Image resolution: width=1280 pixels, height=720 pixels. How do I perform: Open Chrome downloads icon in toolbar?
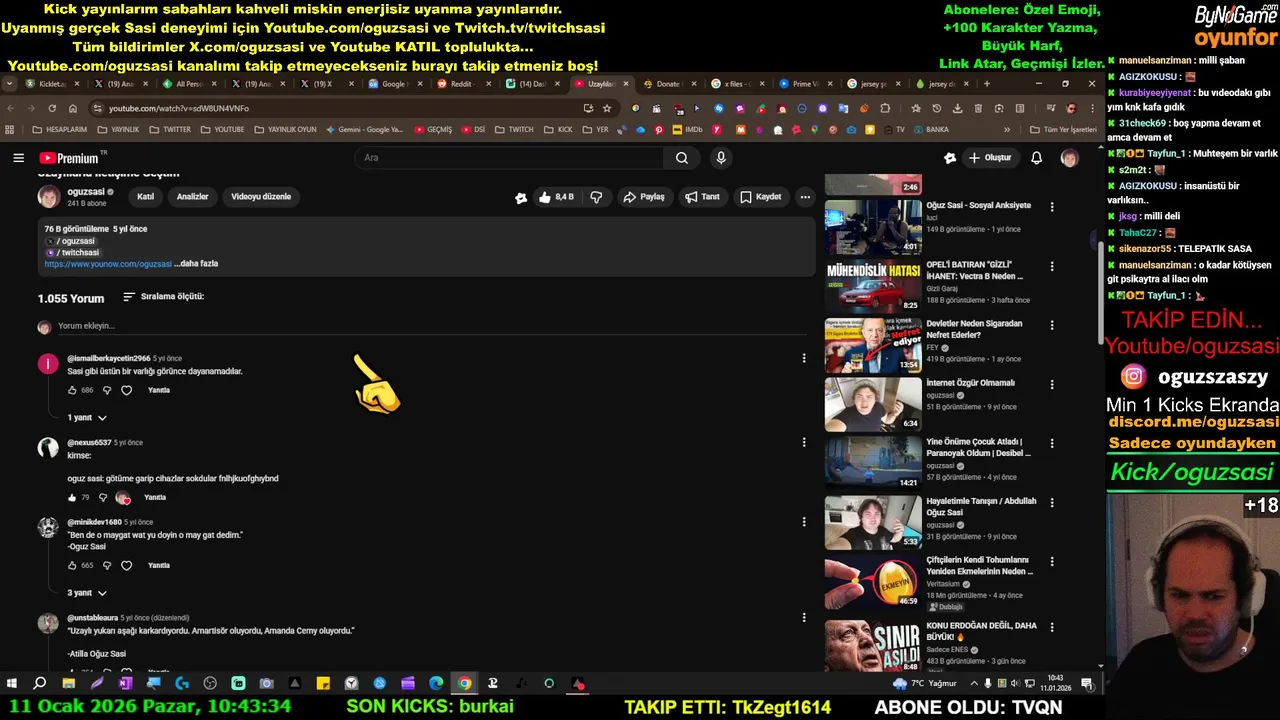click(957, 108)
